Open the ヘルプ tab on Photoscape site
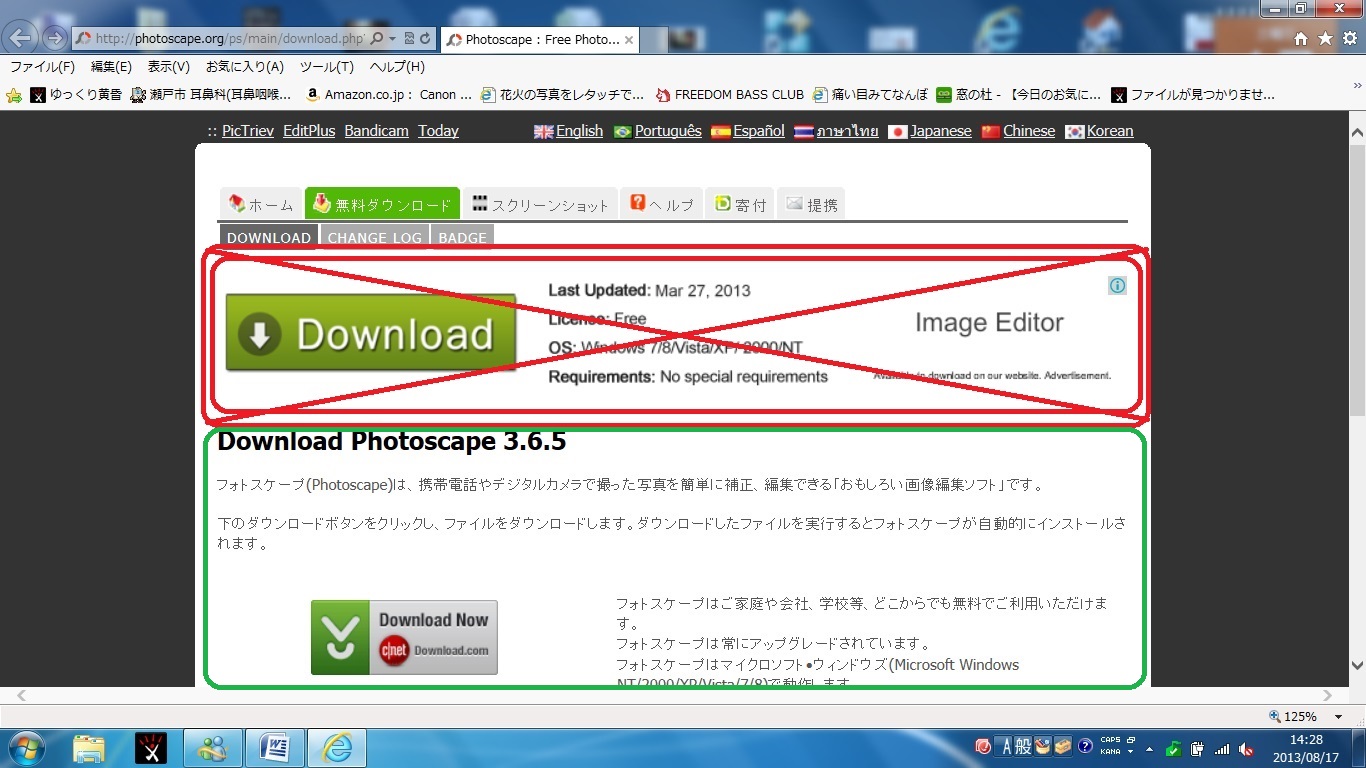1366x768 pixels. (x=661, y=204)
